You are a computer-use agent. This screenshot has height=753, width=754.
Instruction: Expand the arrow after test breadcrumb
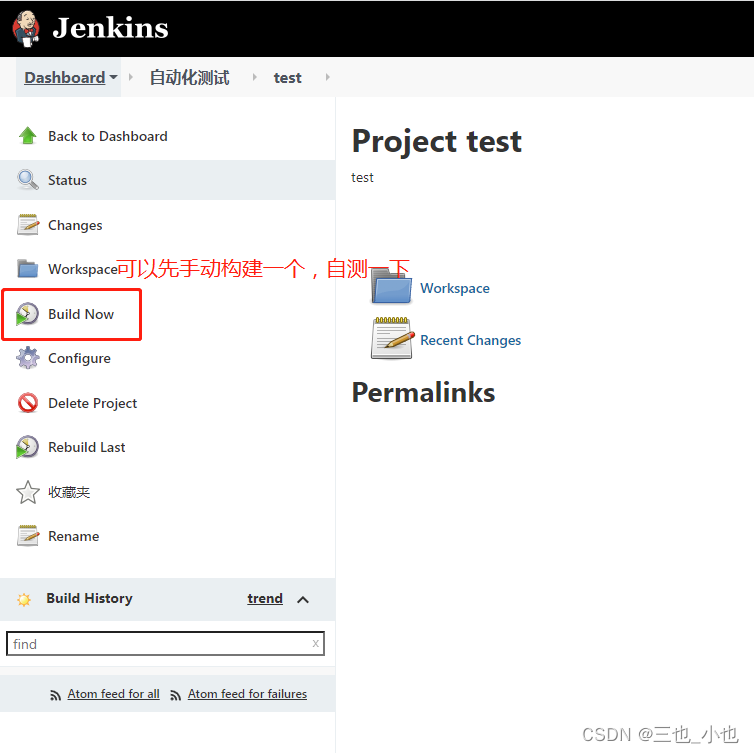click(x=327, y=77)
